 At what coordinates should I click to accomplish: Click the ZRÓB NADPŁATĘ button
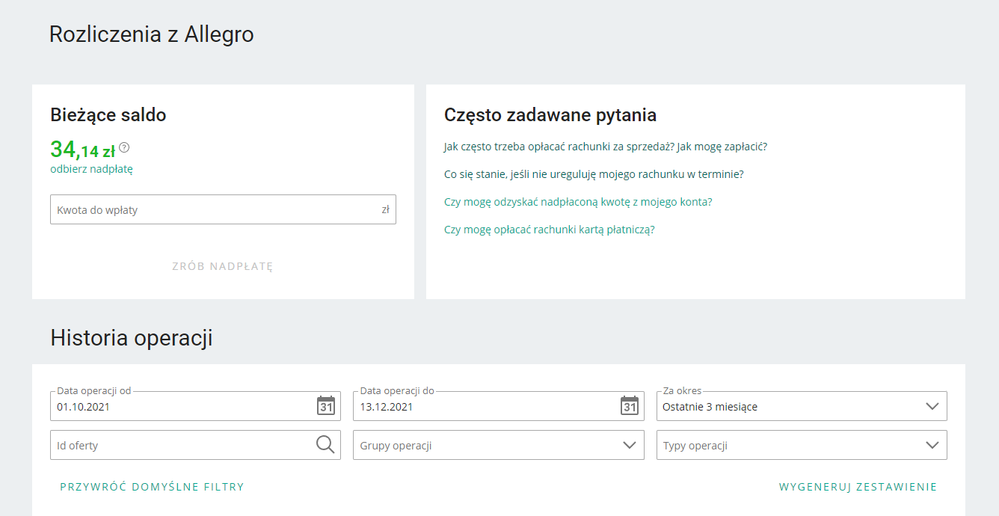point(222,266)
